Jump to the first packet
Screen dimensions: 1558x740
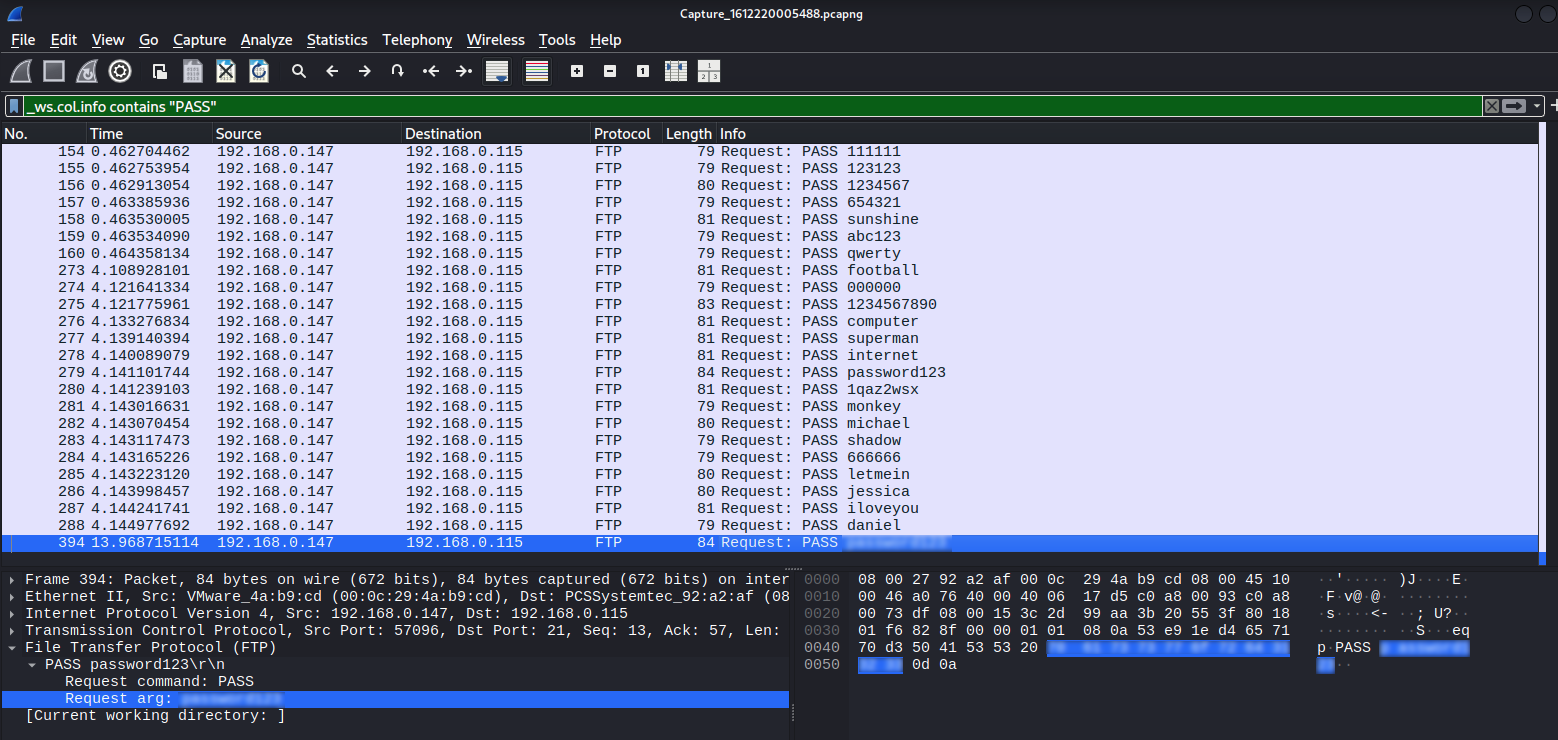click(x=431, y=71)
